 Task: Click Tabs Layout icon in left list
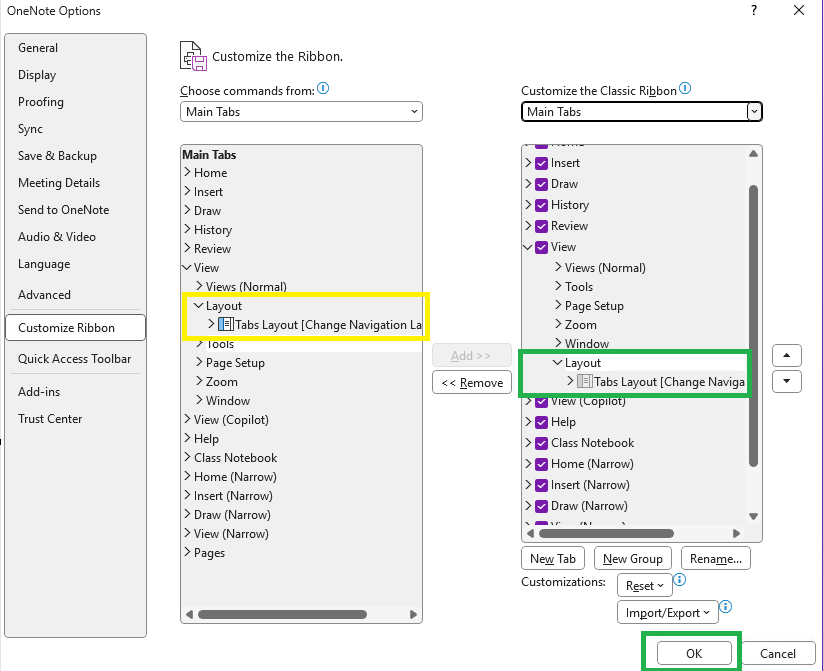(225, 324)
